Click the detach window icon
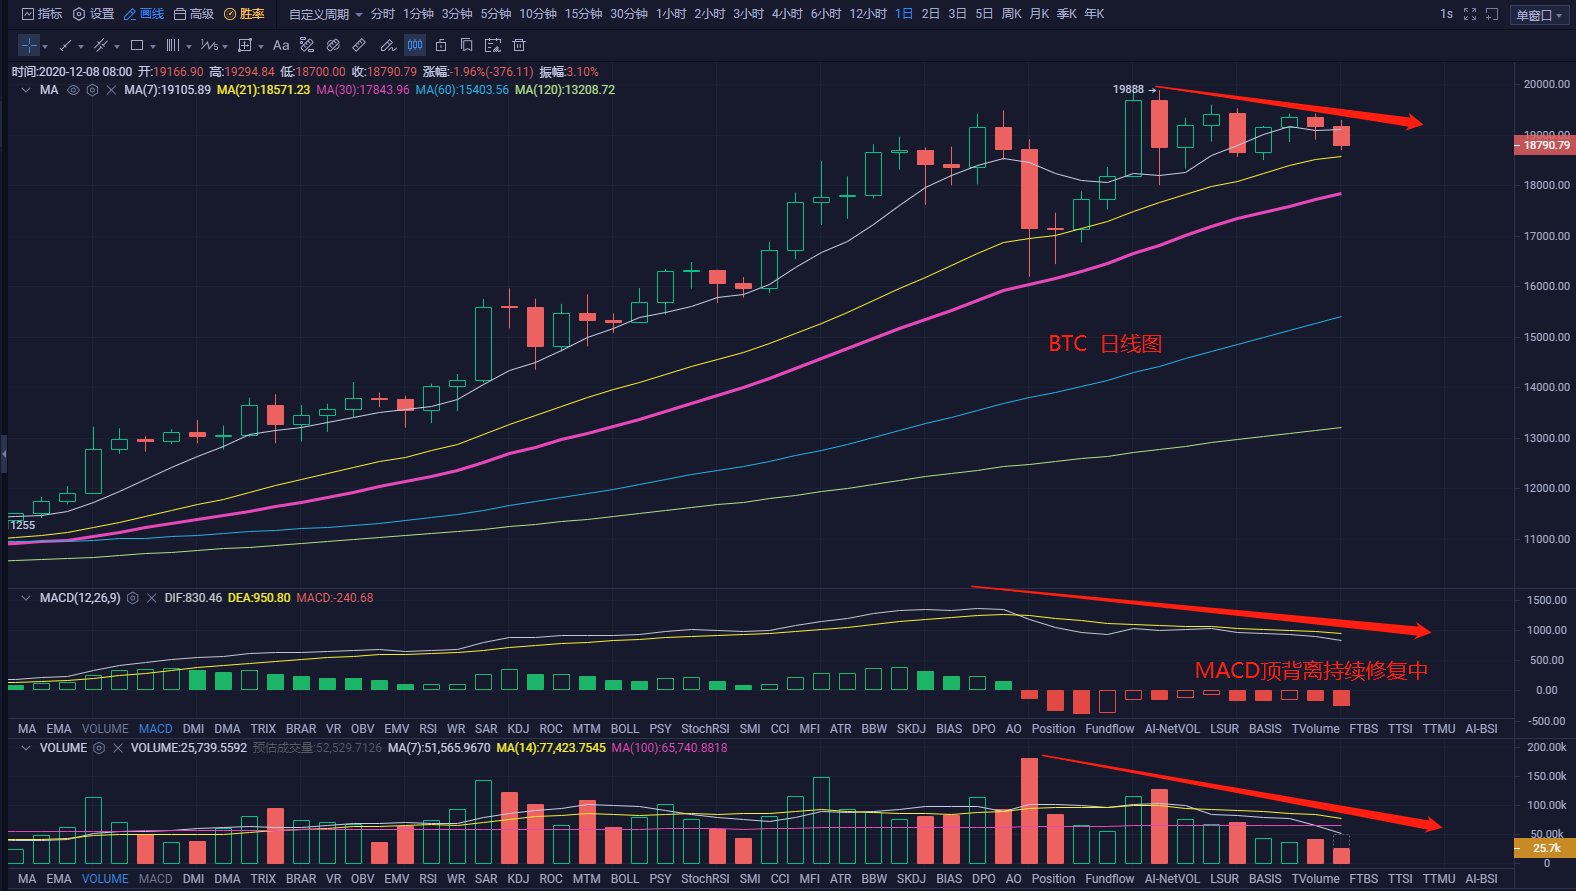1576x891 pixels. [x=1492, y=14]
